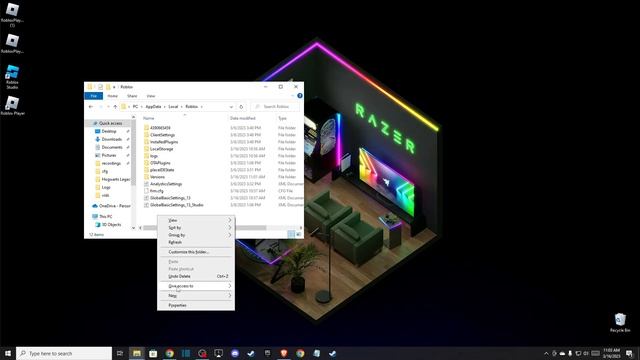This screenshot has width=640, height=360.
Task: Open the Give access to submenu
Action: click(196, 286)
